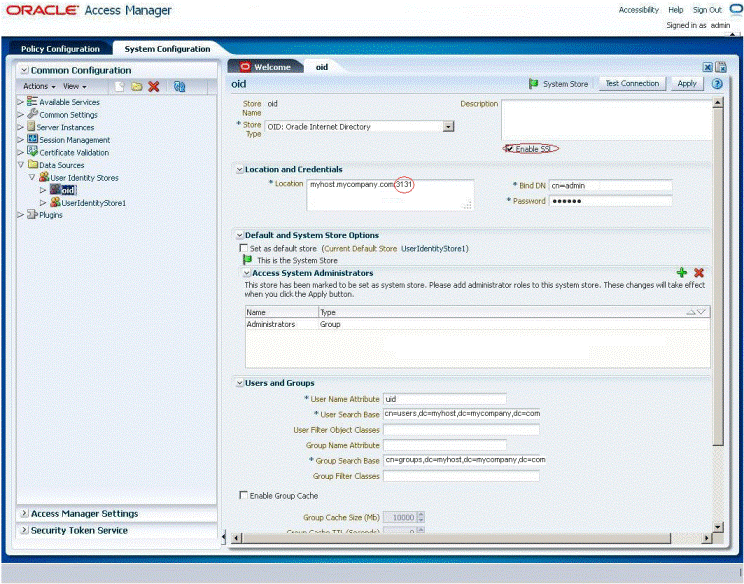The width and height of the screenshot is (744, 584).
Task: Select the Administrators row in table
Action: [477, 324]
